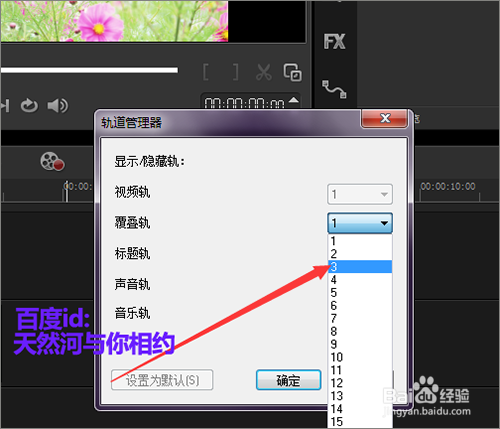
Task: Choose 15 in the overlay track list
Action: click(360, 421)
